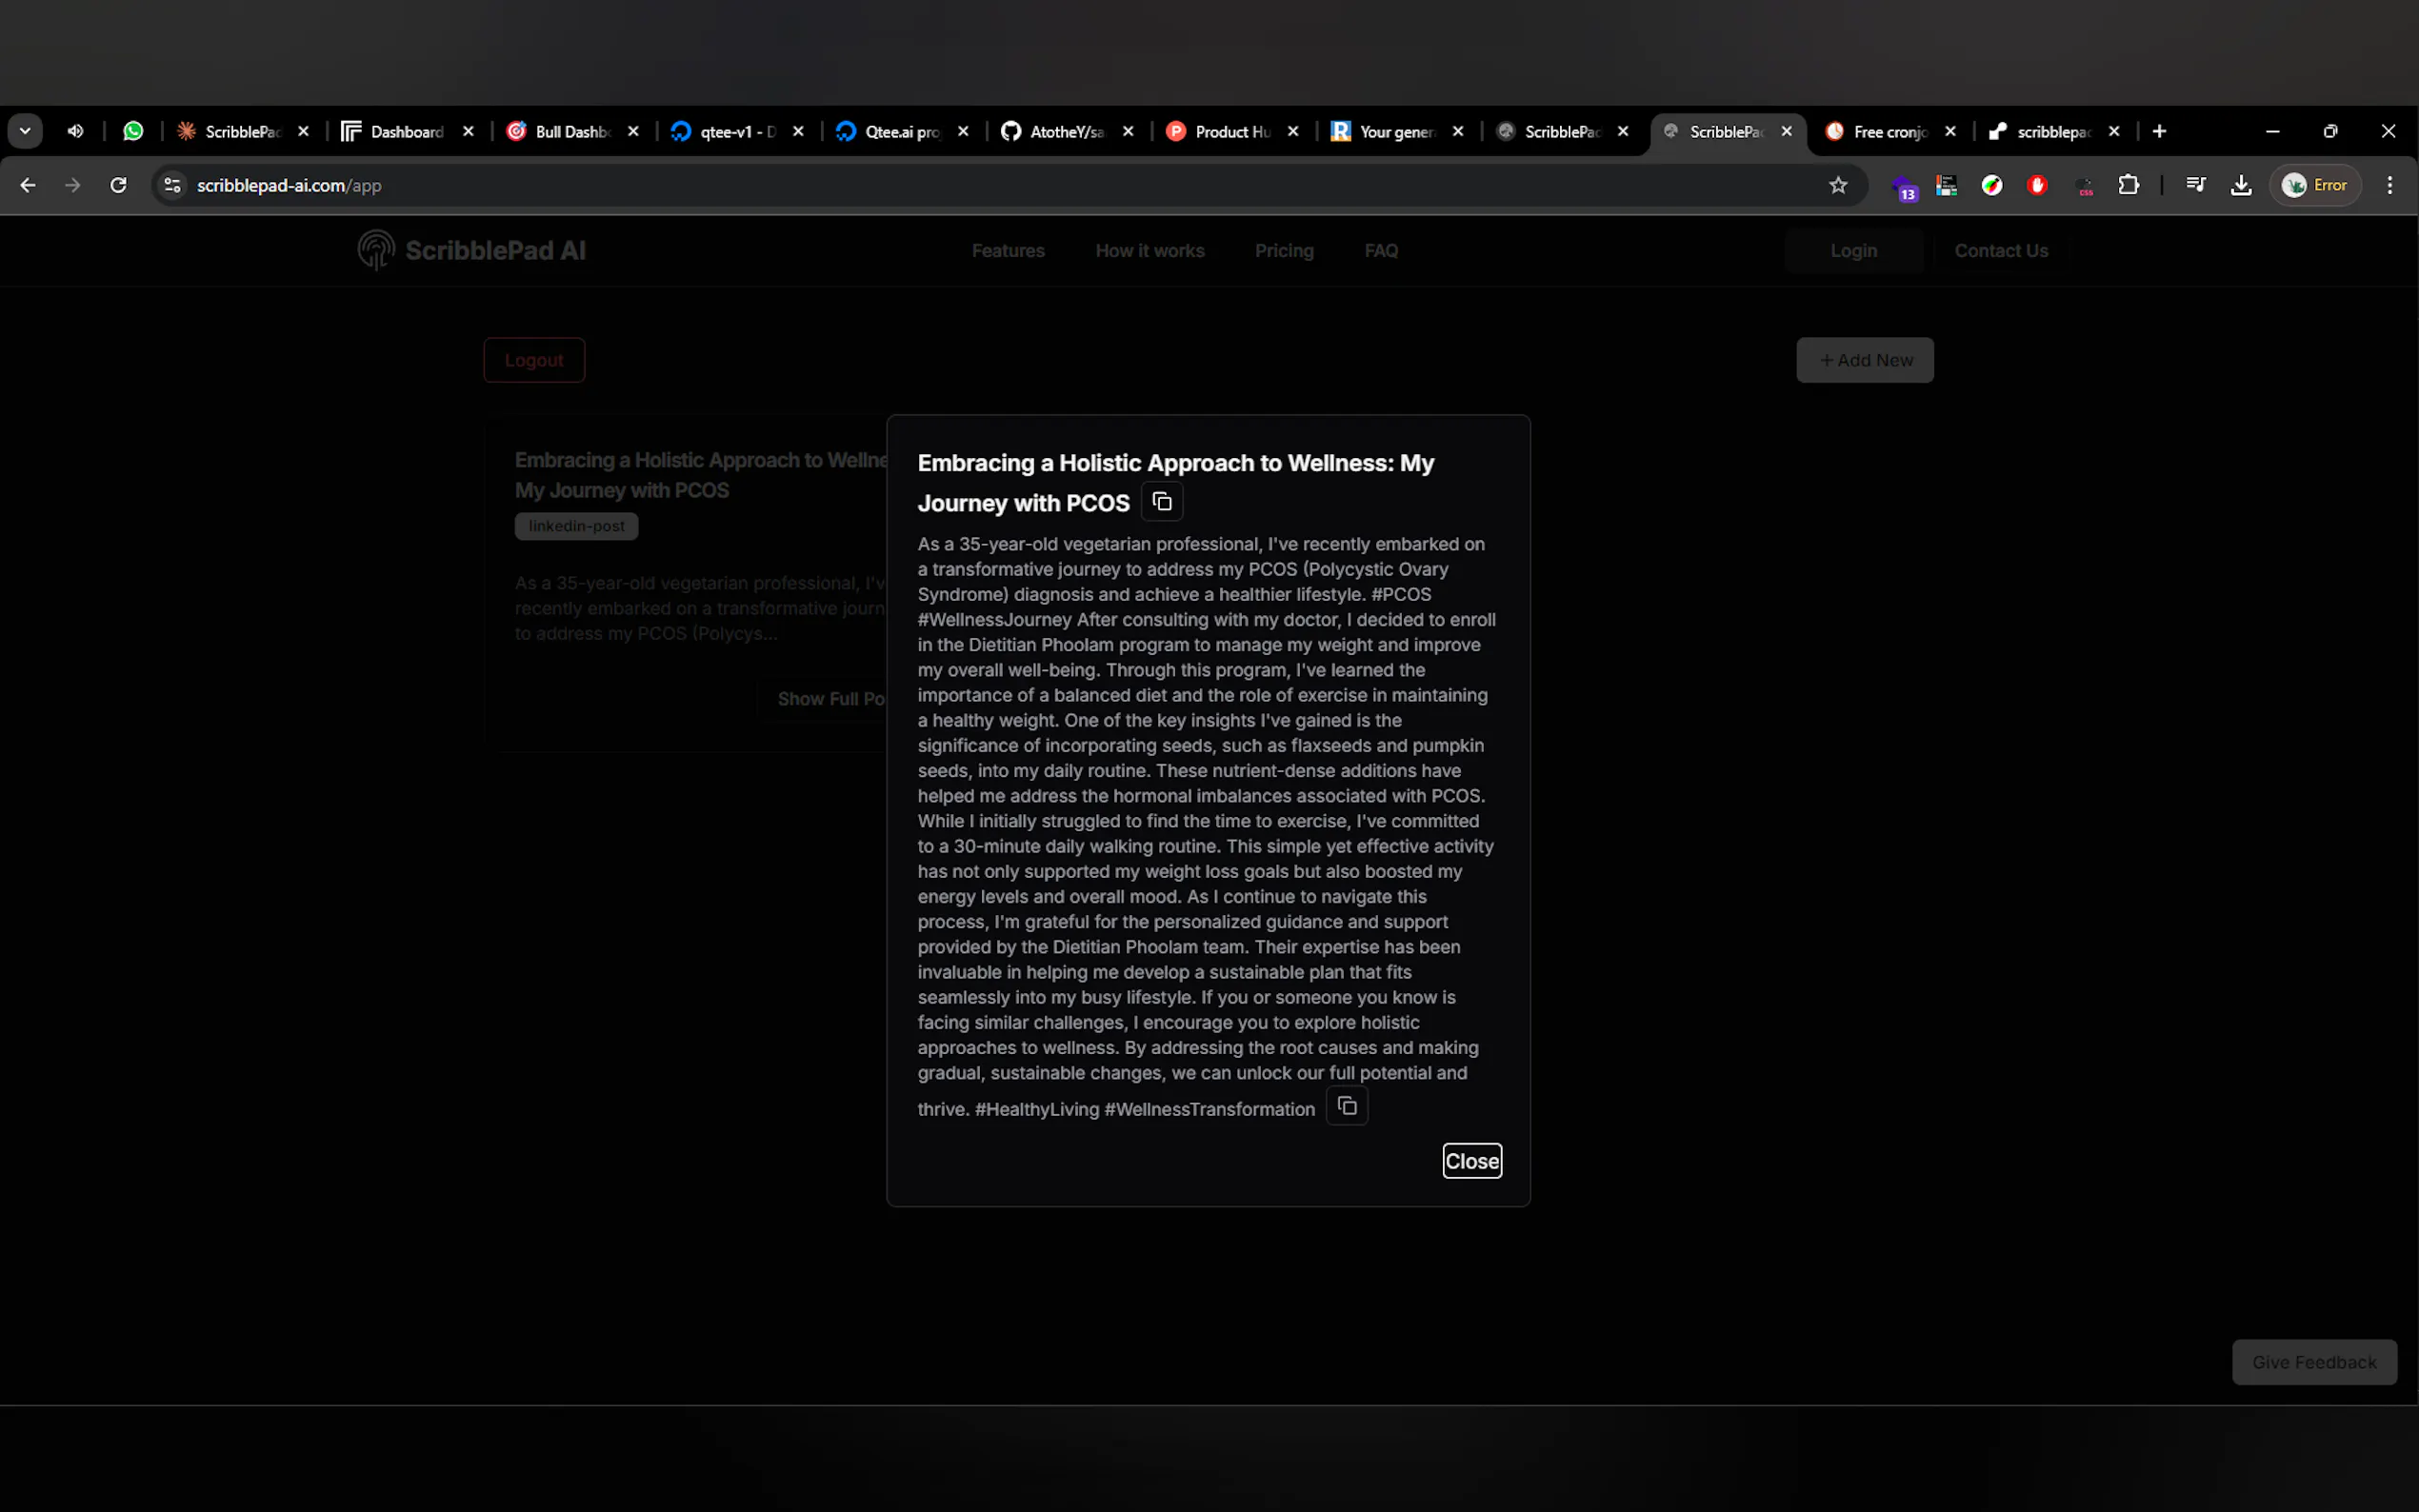Open the profile Error chip
The height and width of the screenshot is (1512, 2419).
[2315, 185]
